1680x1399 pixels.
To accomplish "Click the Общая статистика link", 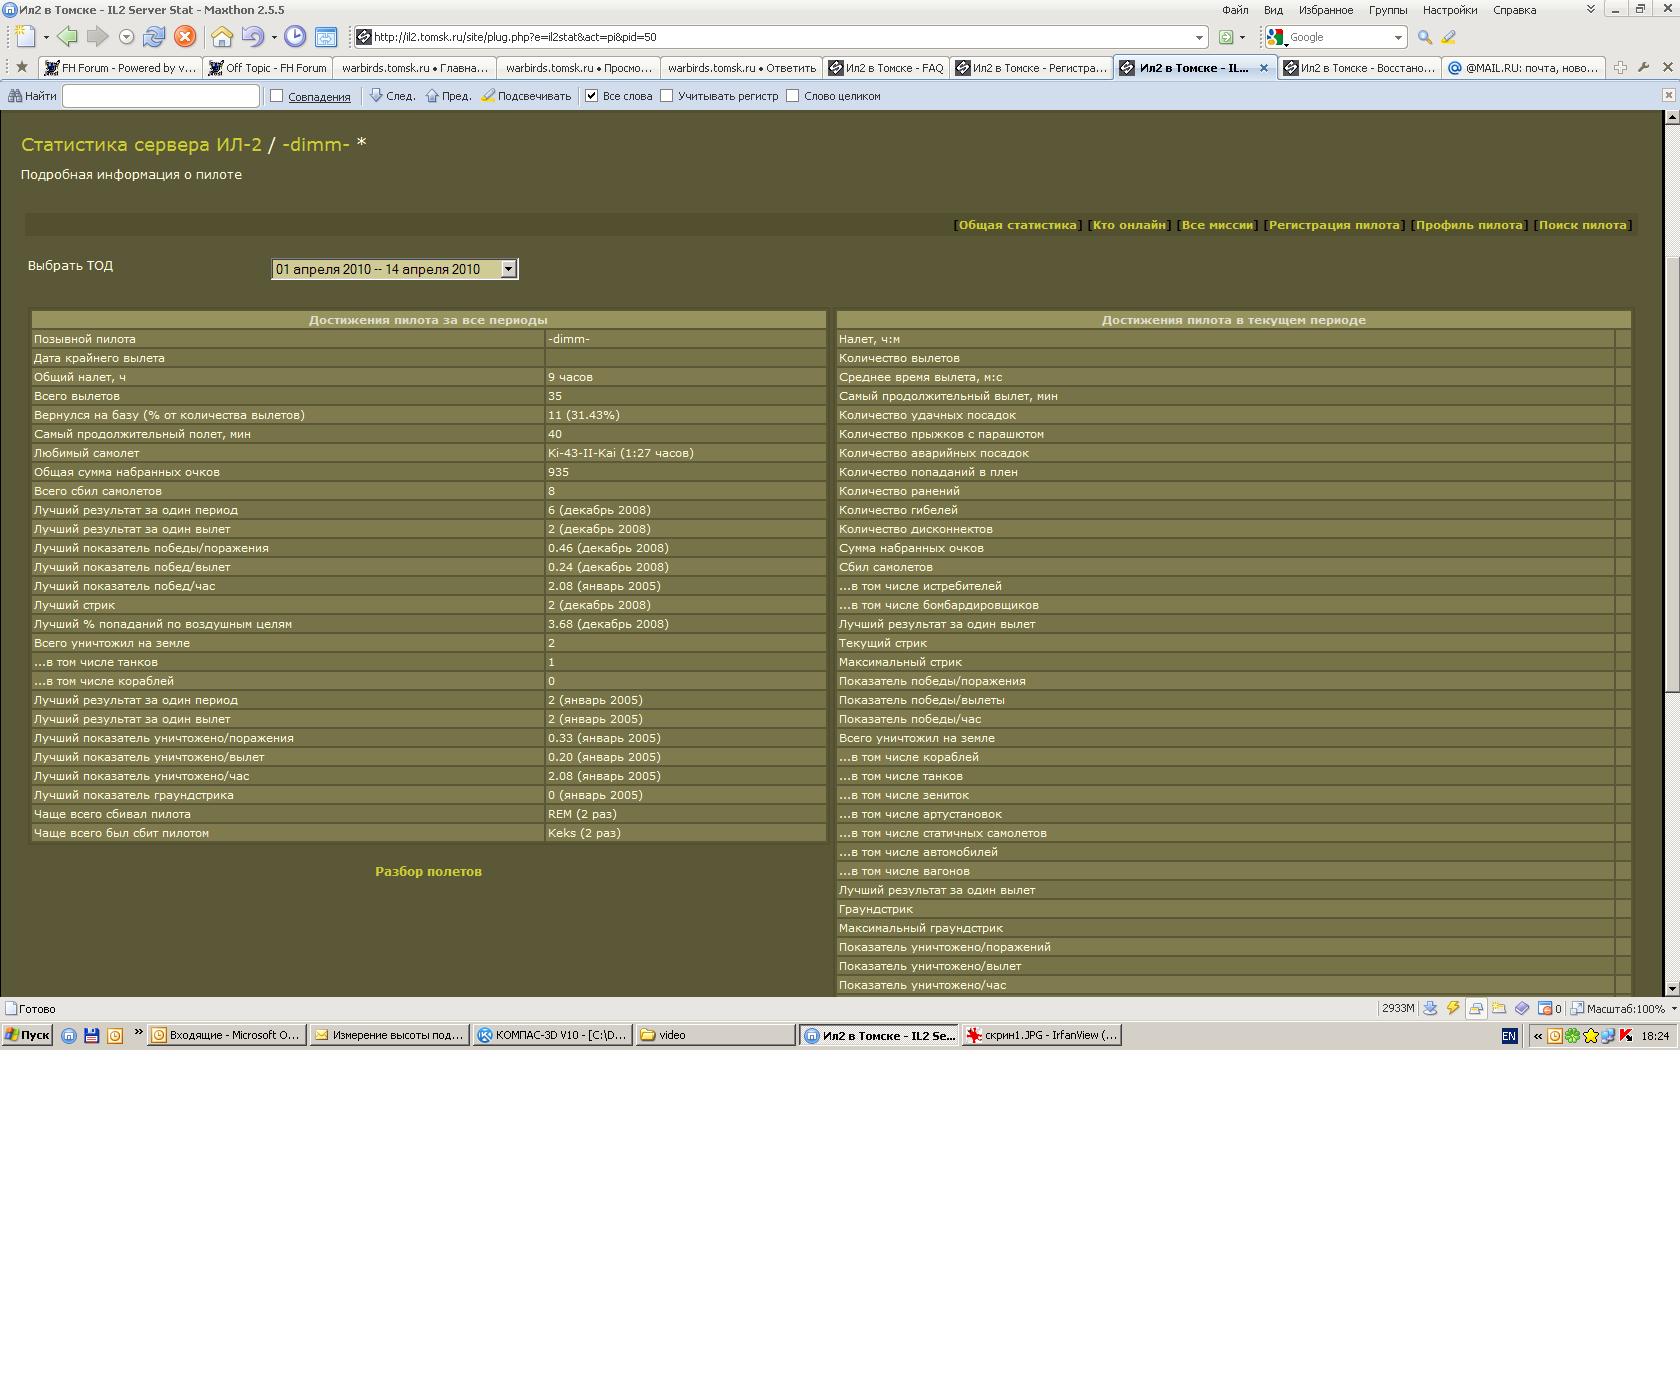I will coord(1017,225).
